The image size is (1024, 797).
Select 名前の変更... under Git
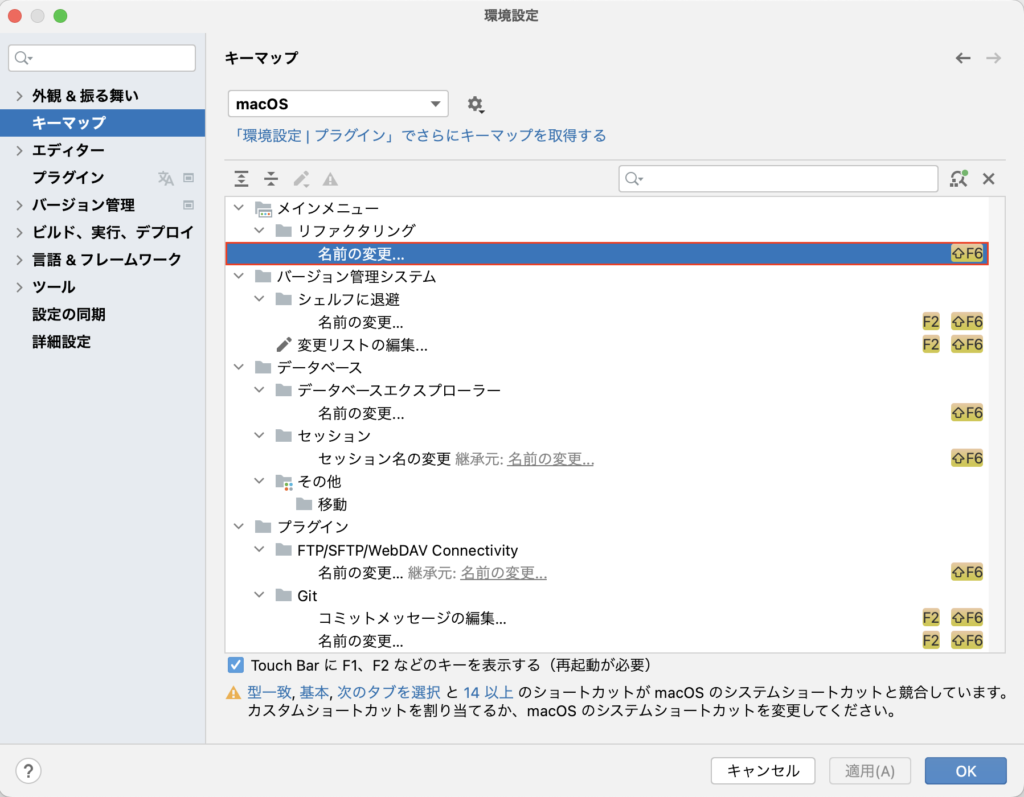(x=607, y=641)
